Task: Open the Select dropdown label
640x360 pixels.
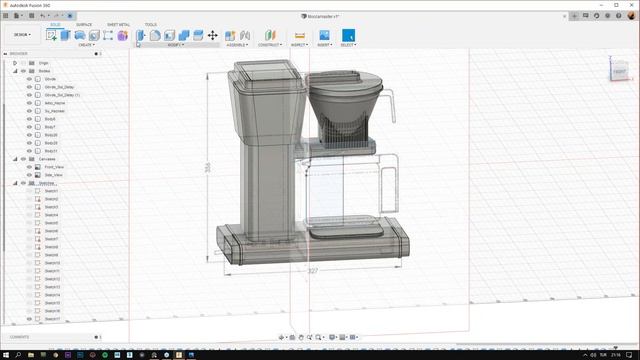Action: (349, 44)
